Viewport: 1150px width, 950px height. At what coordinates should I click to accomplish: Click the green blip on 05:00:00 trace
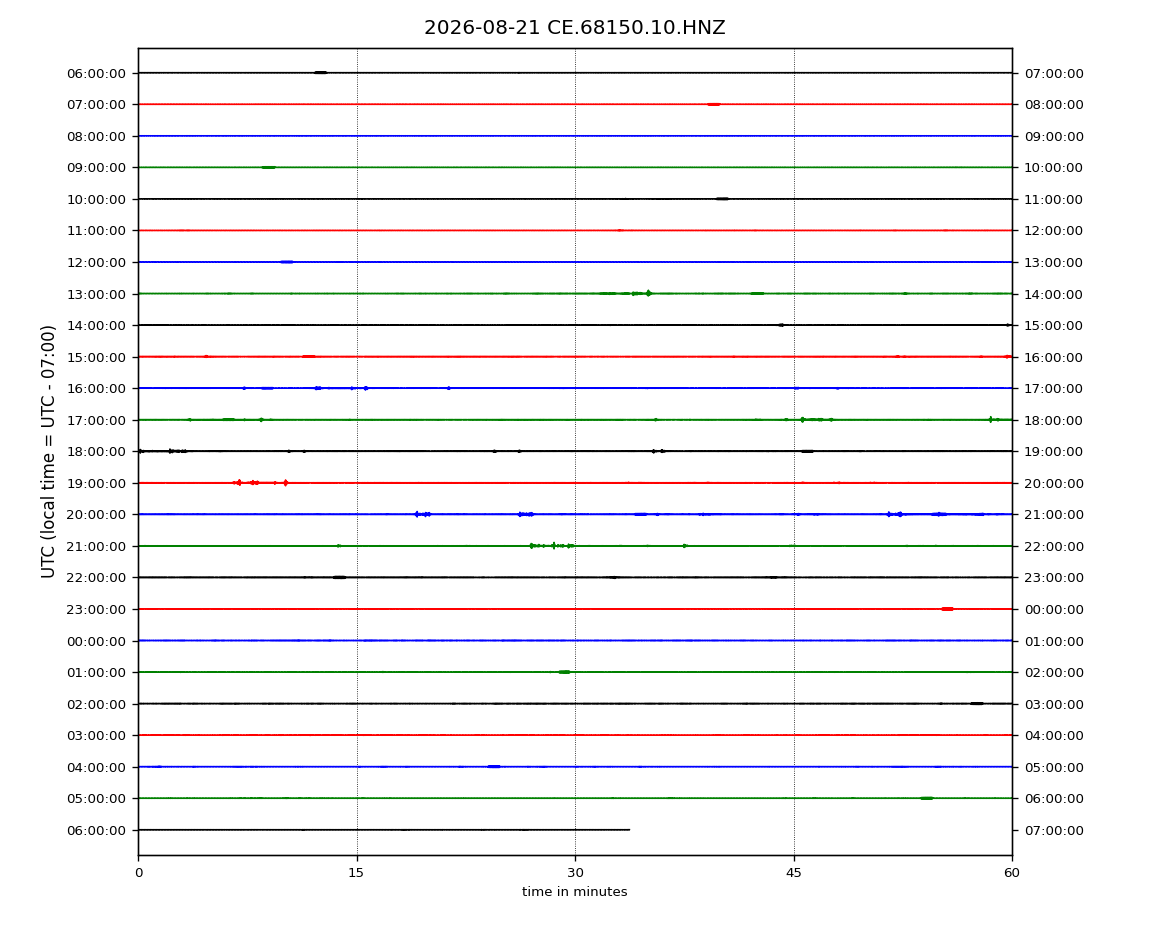pos(927,798)
